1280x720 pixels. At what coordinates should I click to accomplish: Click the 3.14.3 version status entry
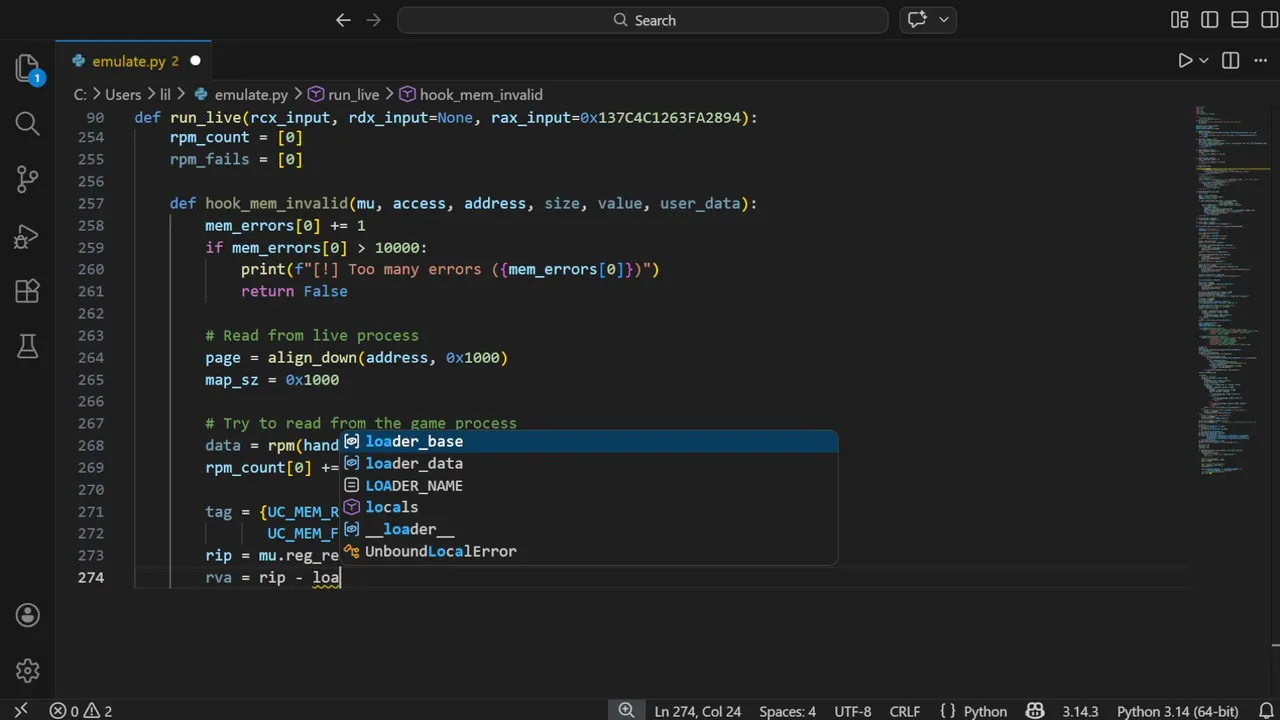(1080, 711)
